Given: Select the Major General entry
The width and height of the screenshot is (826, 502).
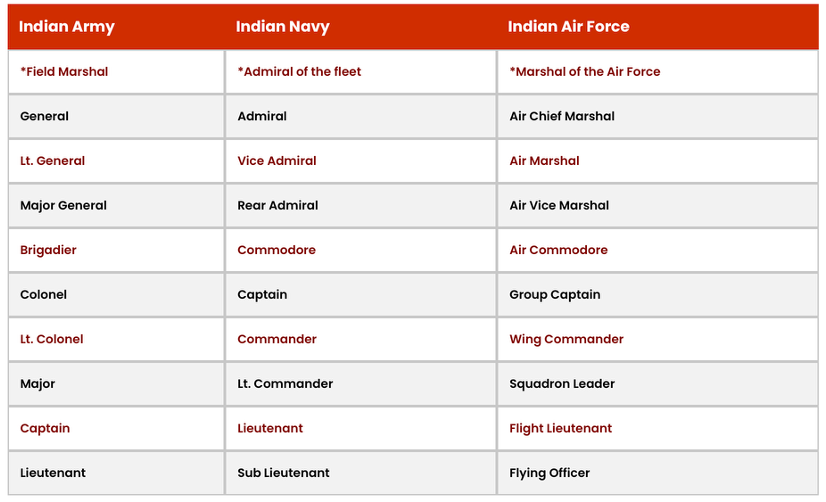Looking at the screenshot, I should 63,205.
